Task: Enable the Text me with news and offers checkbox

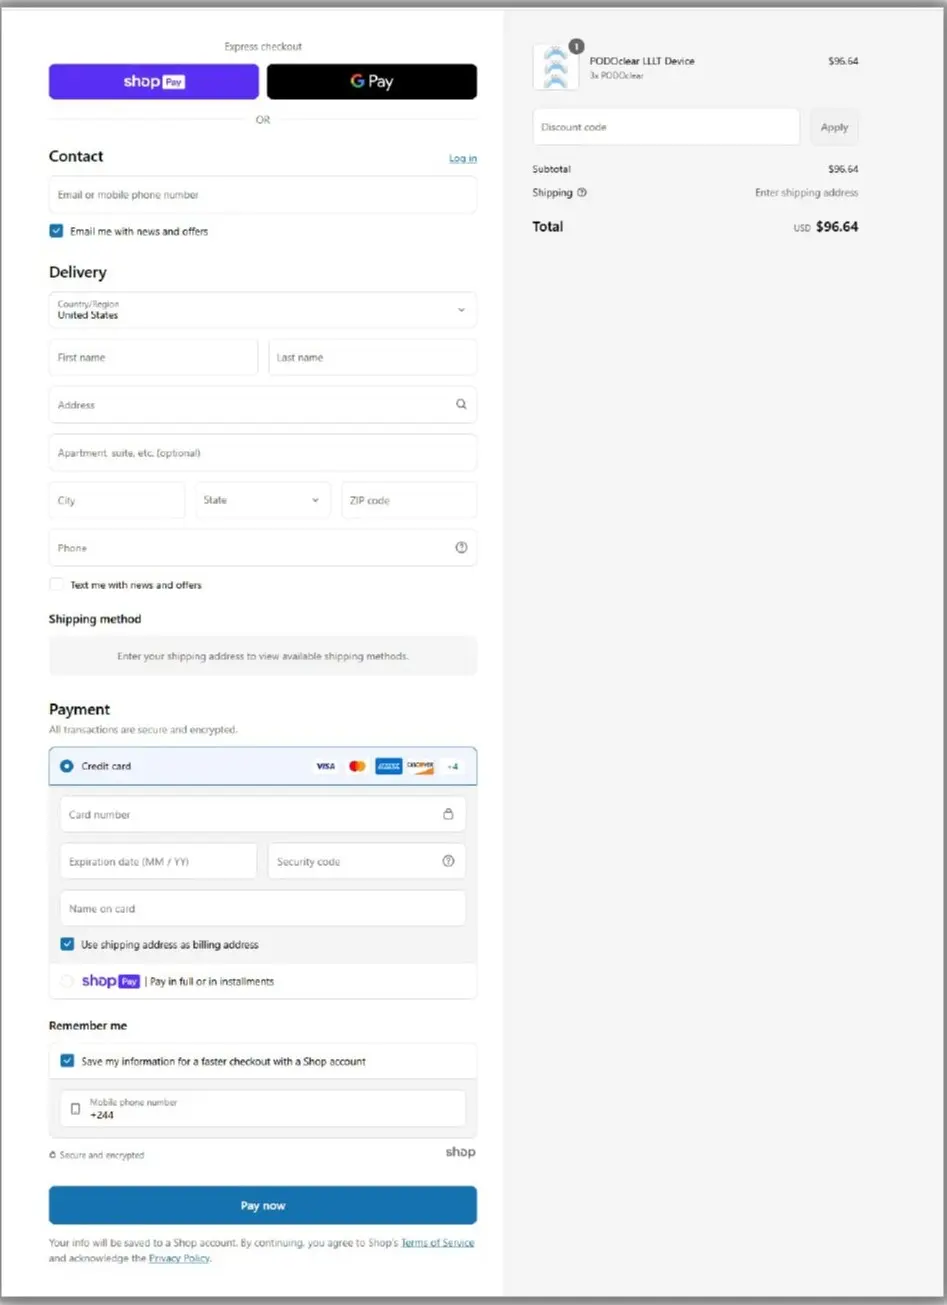Action: pyautogui.click(x=56, y=584)
